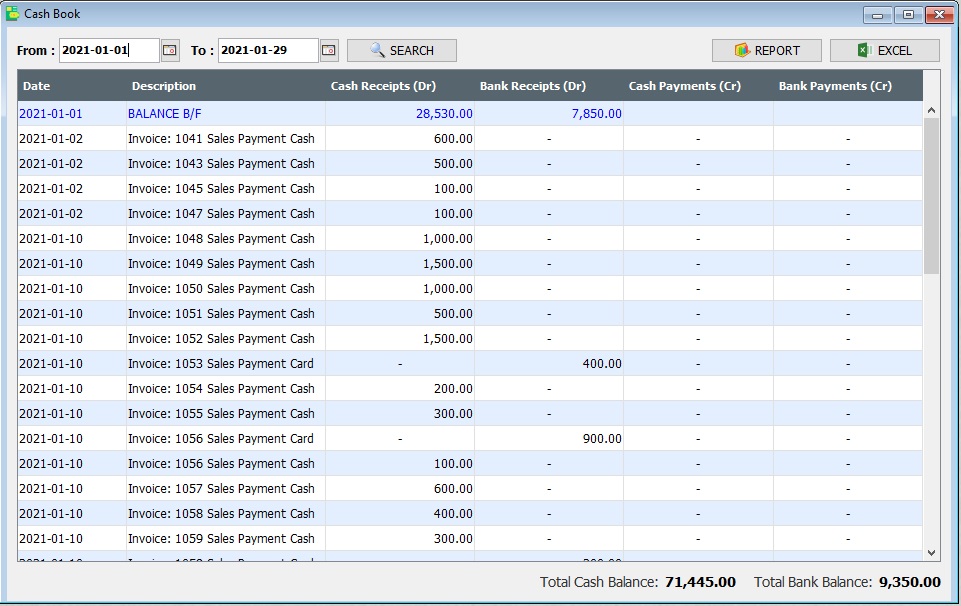961x606 pixels.
Task: Select the Invoice: 1059 Sales Payment Cash row
Action: [470, 539]
